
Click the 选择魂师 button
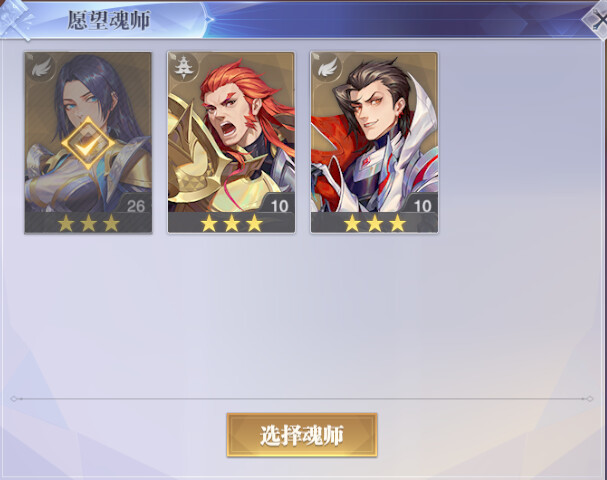pos(302,435)
